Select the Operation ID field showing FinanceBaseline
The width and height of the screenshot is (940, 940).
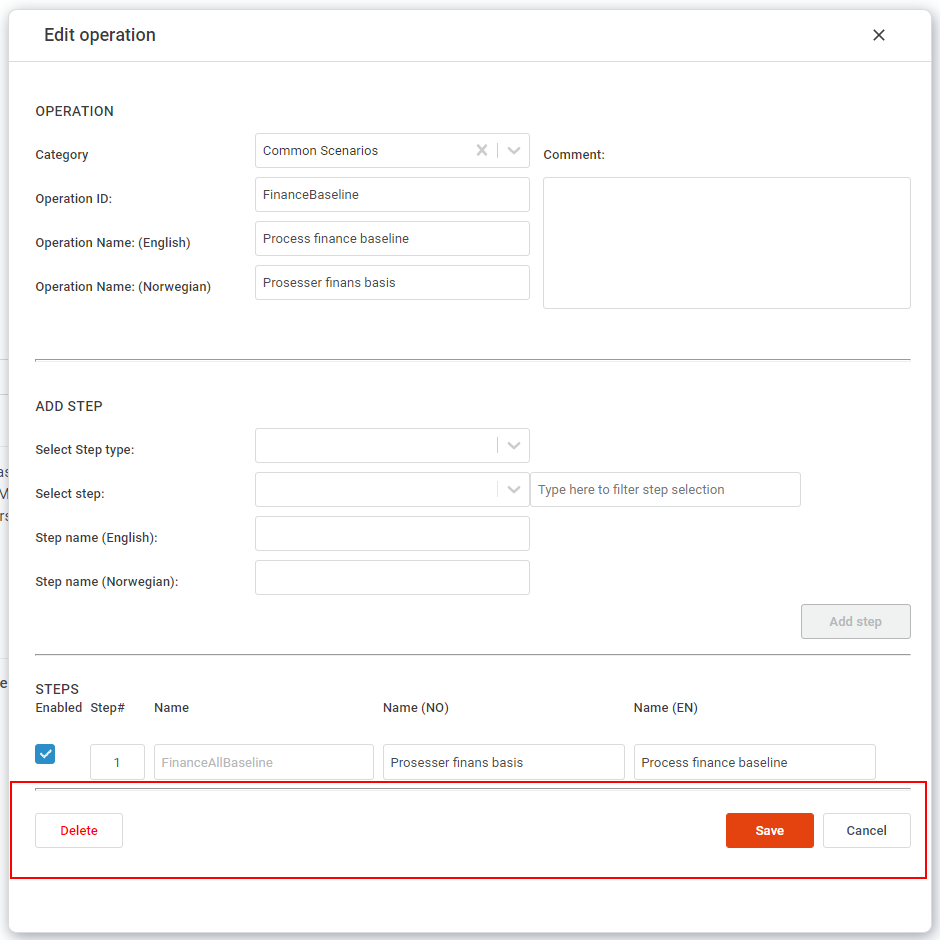coord(392,194)
